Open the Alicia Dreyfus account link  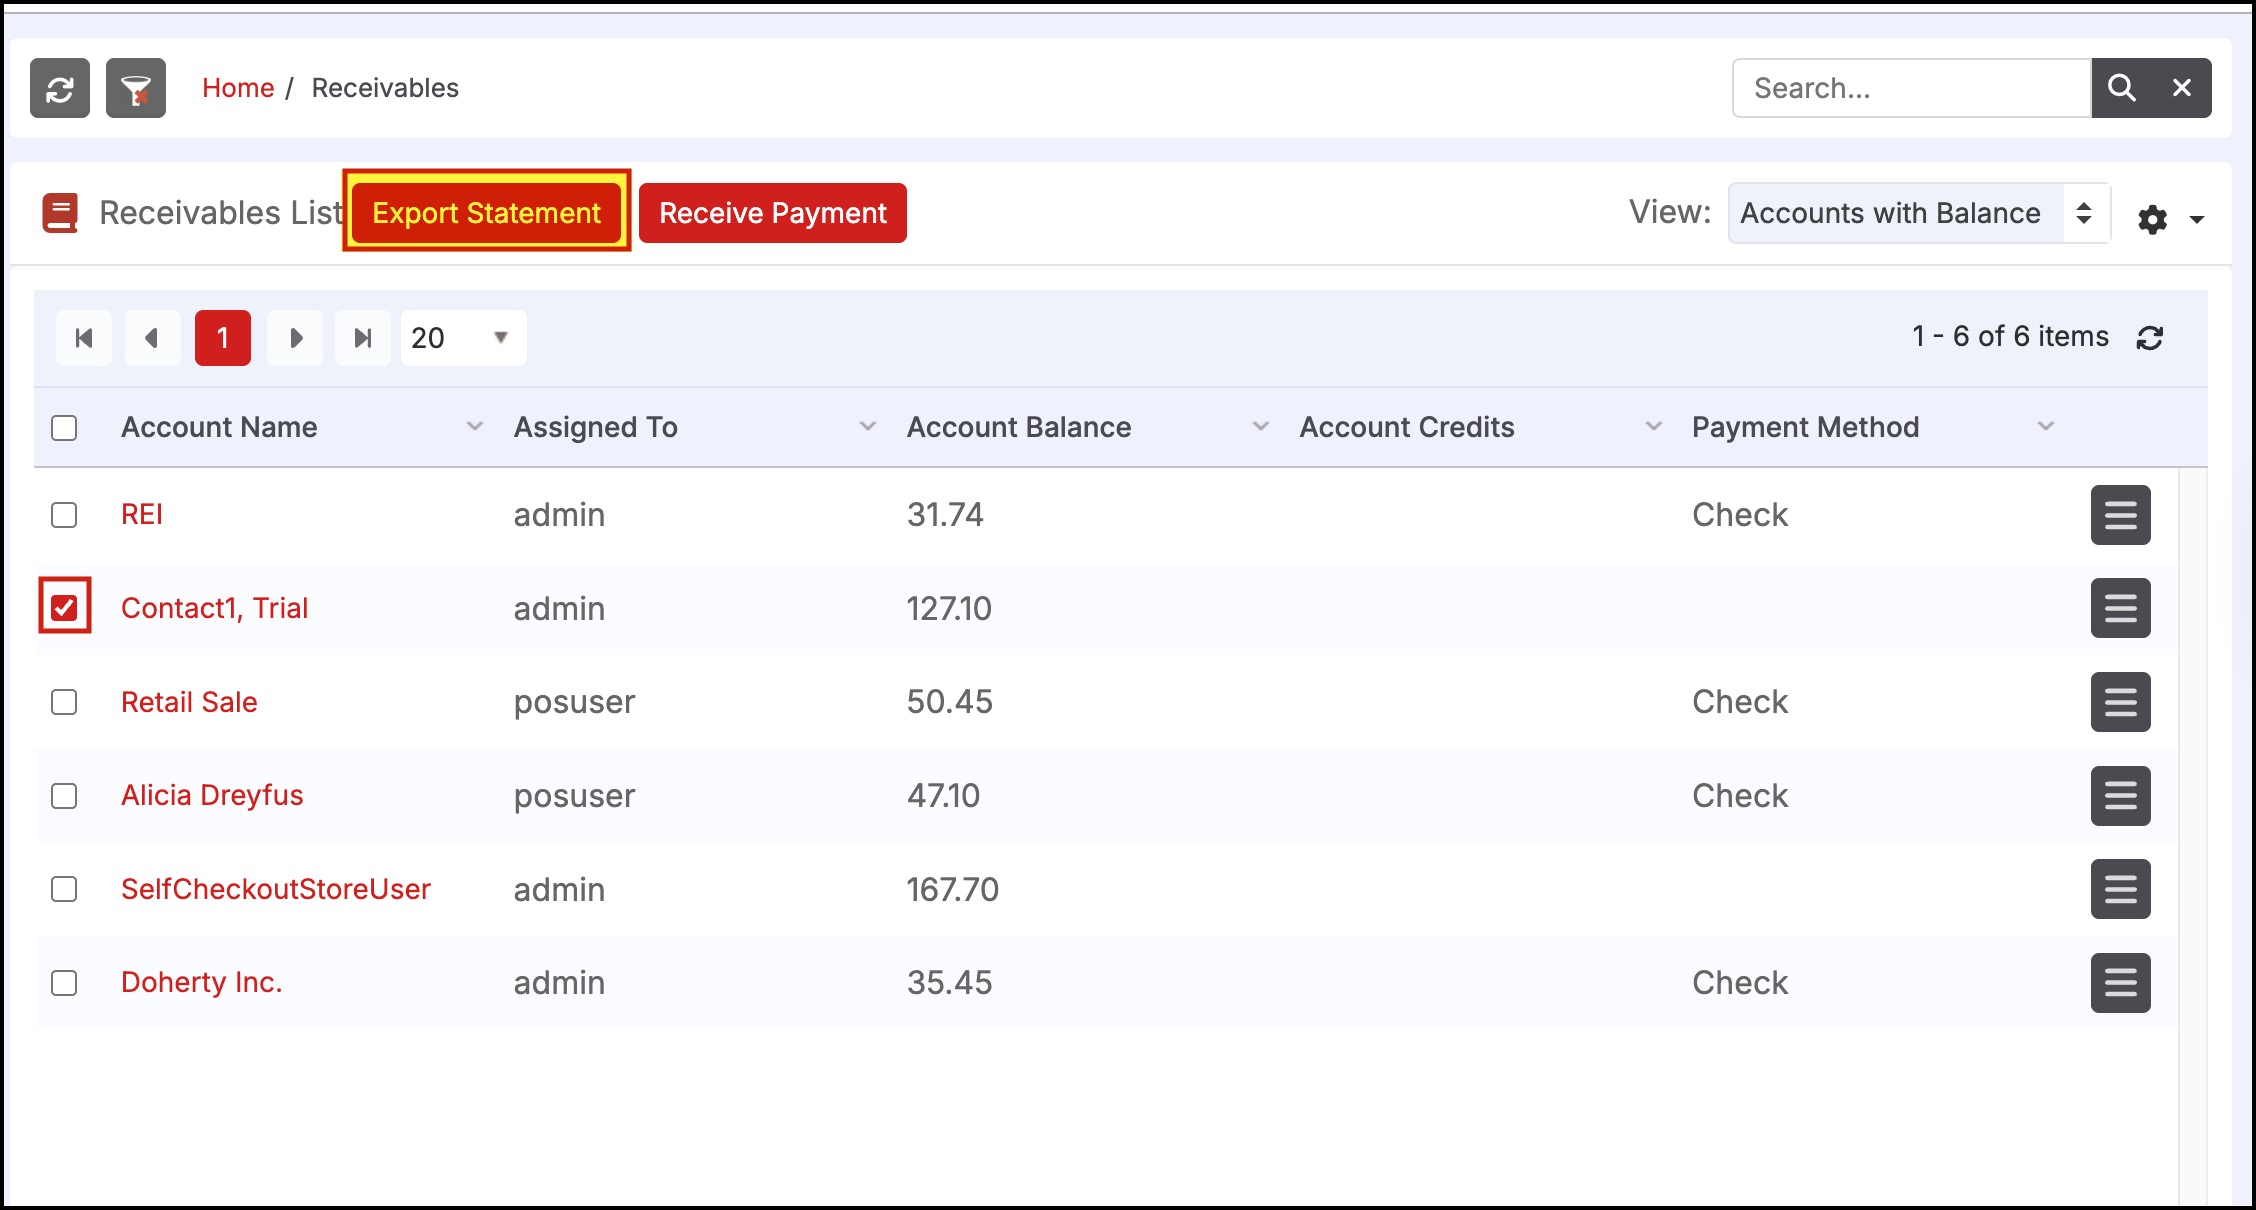tap(212, 795)
